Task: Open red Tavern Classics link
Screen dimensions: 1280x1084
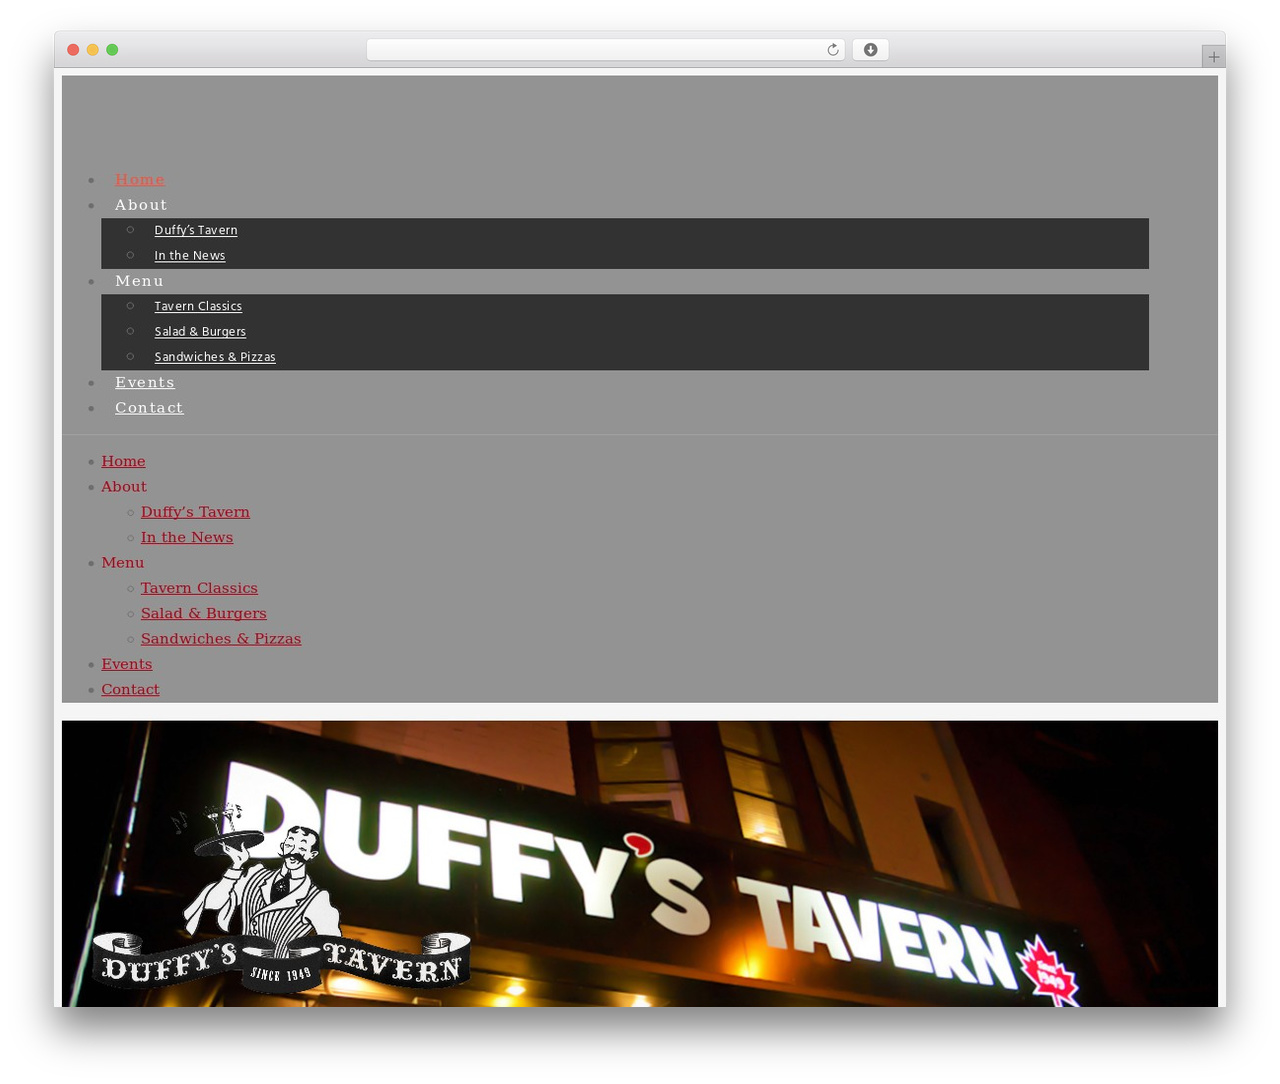Action: click(199, 588)
